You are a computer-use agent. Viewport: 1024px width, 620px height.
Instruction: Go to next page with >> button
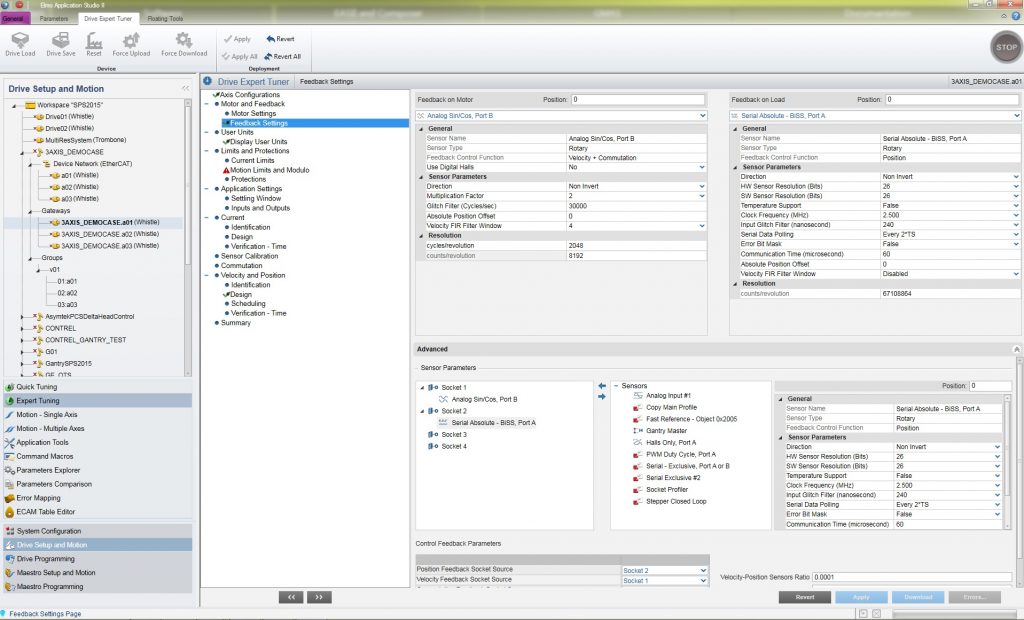click(319, 597)
